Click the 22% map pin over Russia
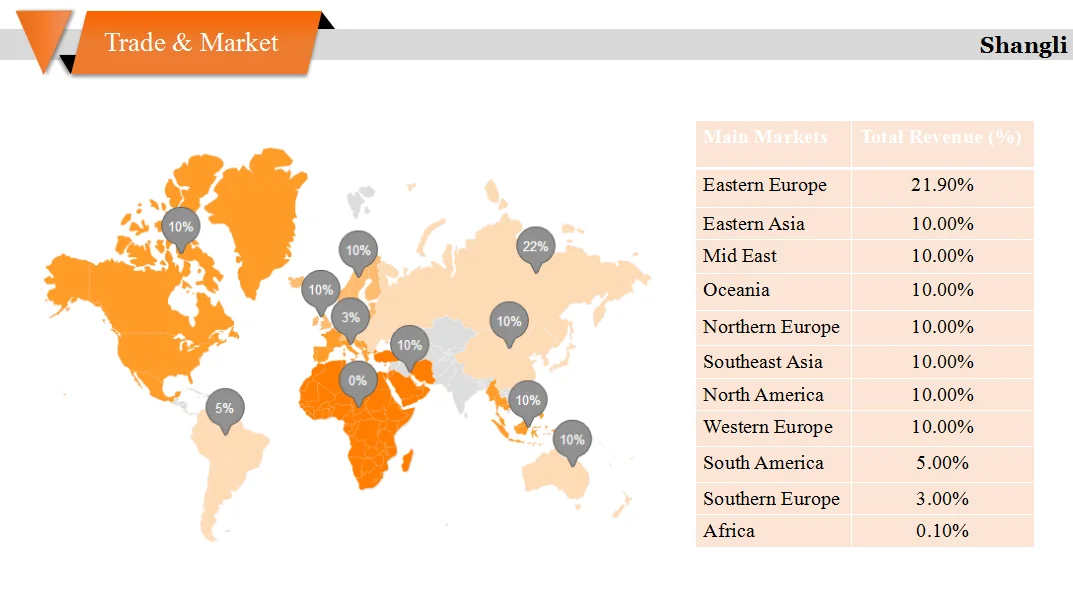Viewport: 1073px width, 591px height. 535,247
